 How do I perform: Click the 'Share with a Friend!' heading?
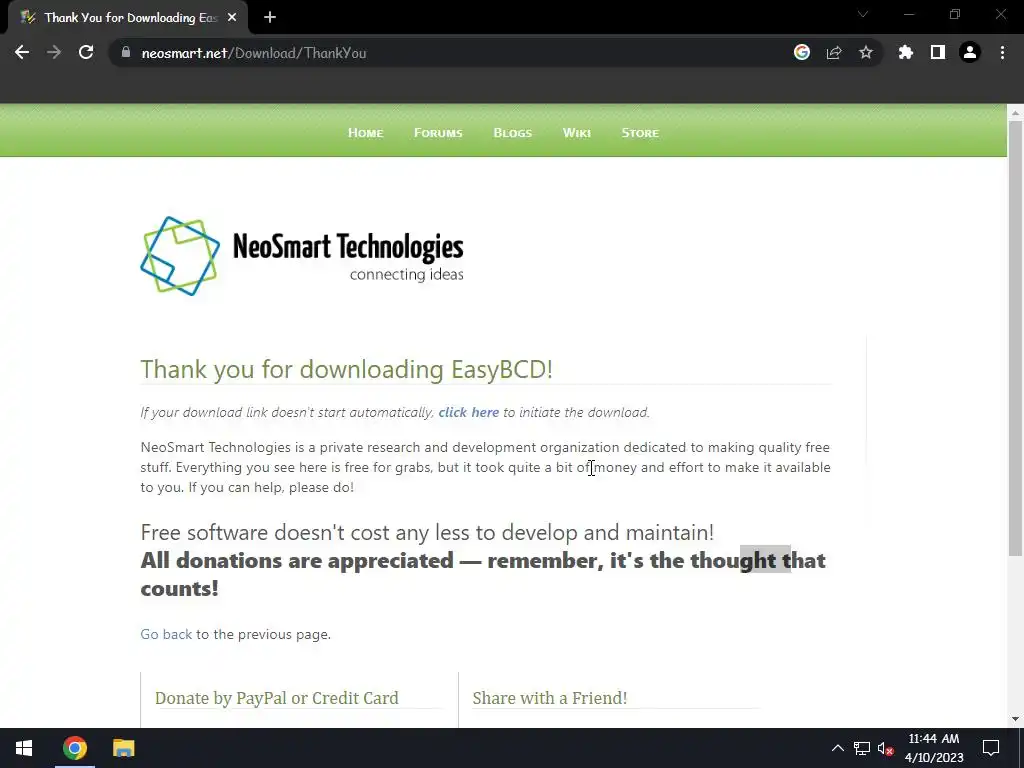click(550, 698)
